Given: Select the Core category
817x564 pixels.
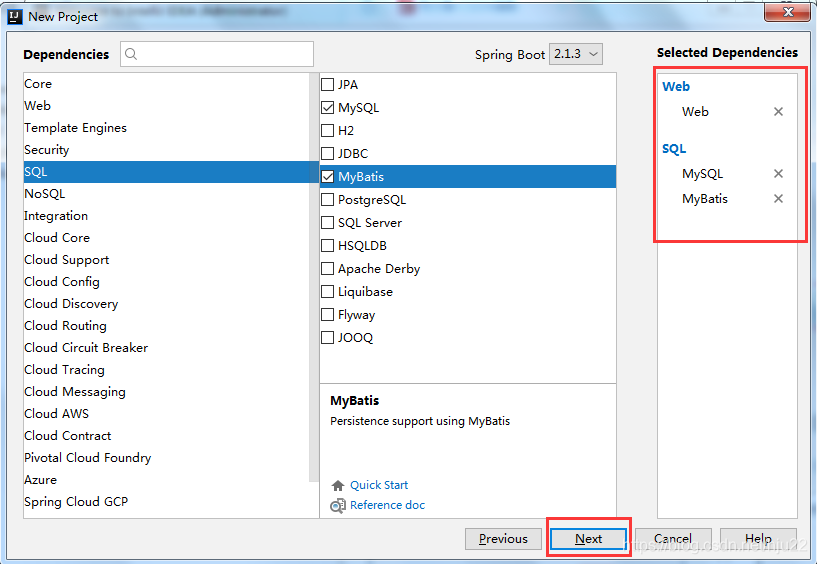Looking at the screenshot, I should [x=167, y=84].
